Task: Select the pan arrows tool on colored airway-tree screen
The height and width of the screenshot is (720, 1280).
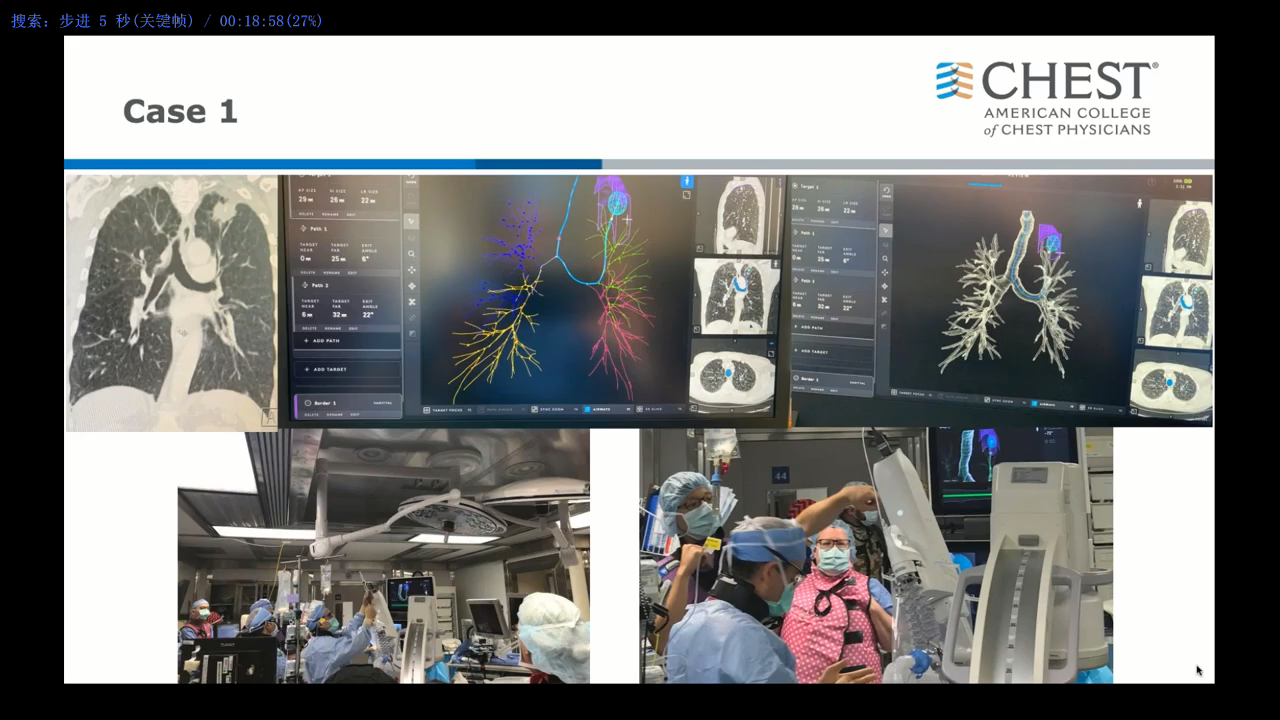Action: coord(412,270)
